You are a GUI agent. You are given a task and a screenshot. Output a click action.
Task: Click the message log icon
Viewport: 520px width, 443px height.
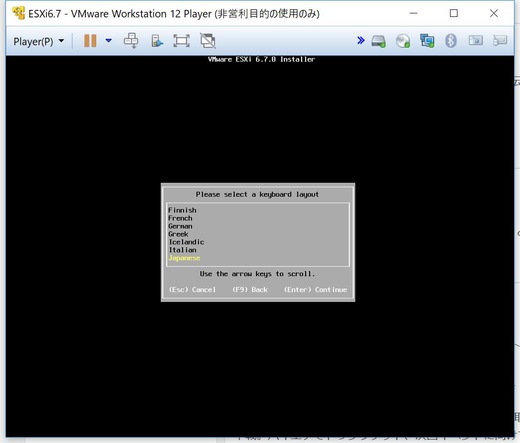pyautogui.click(x=500, y=41)
